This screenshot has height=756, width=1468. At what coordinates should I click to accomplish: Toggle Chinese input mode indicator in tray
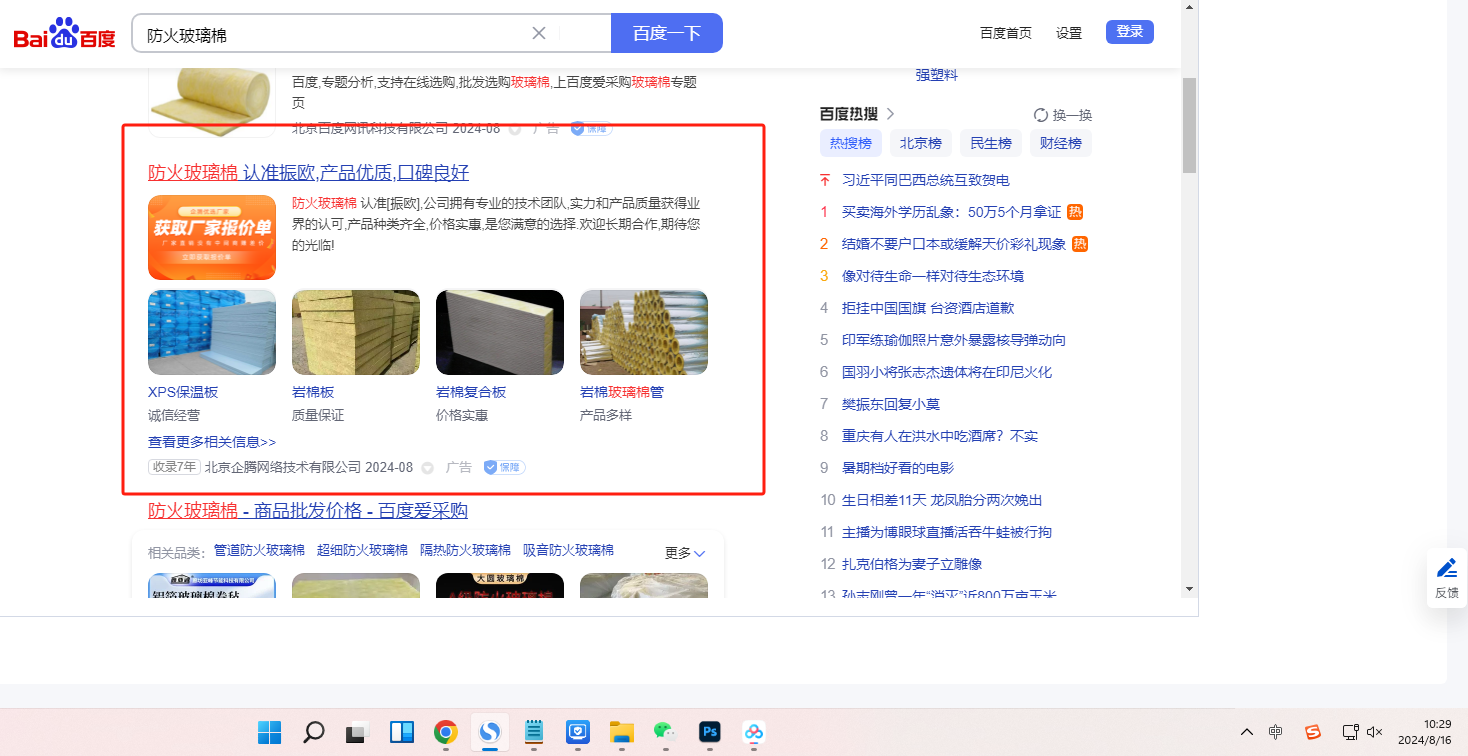tap(1276, 732)
